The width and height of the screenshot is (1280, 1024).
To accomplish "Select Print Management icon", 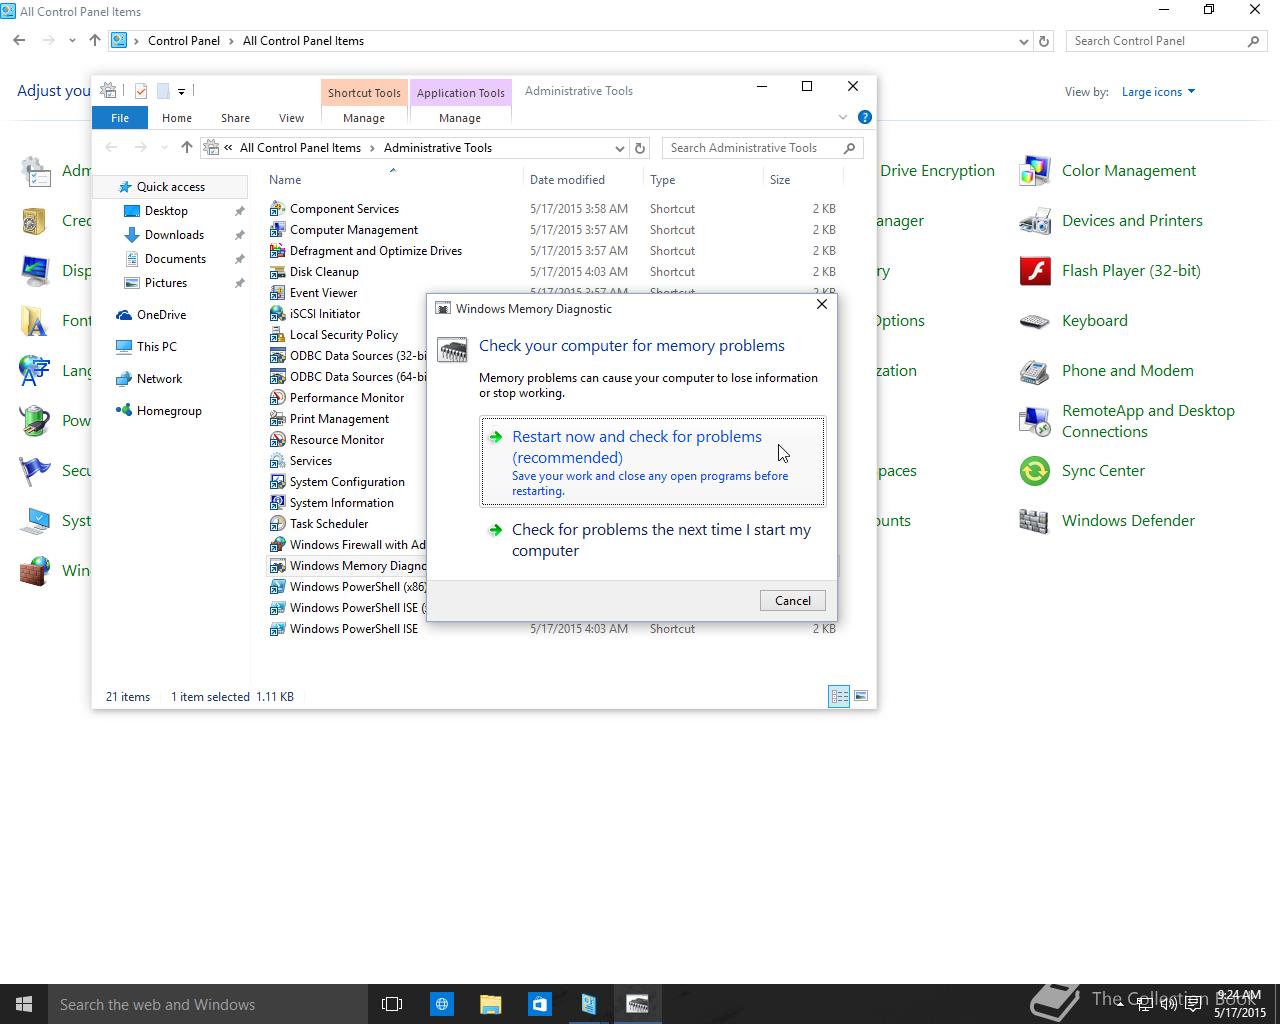I will (277, 419).
